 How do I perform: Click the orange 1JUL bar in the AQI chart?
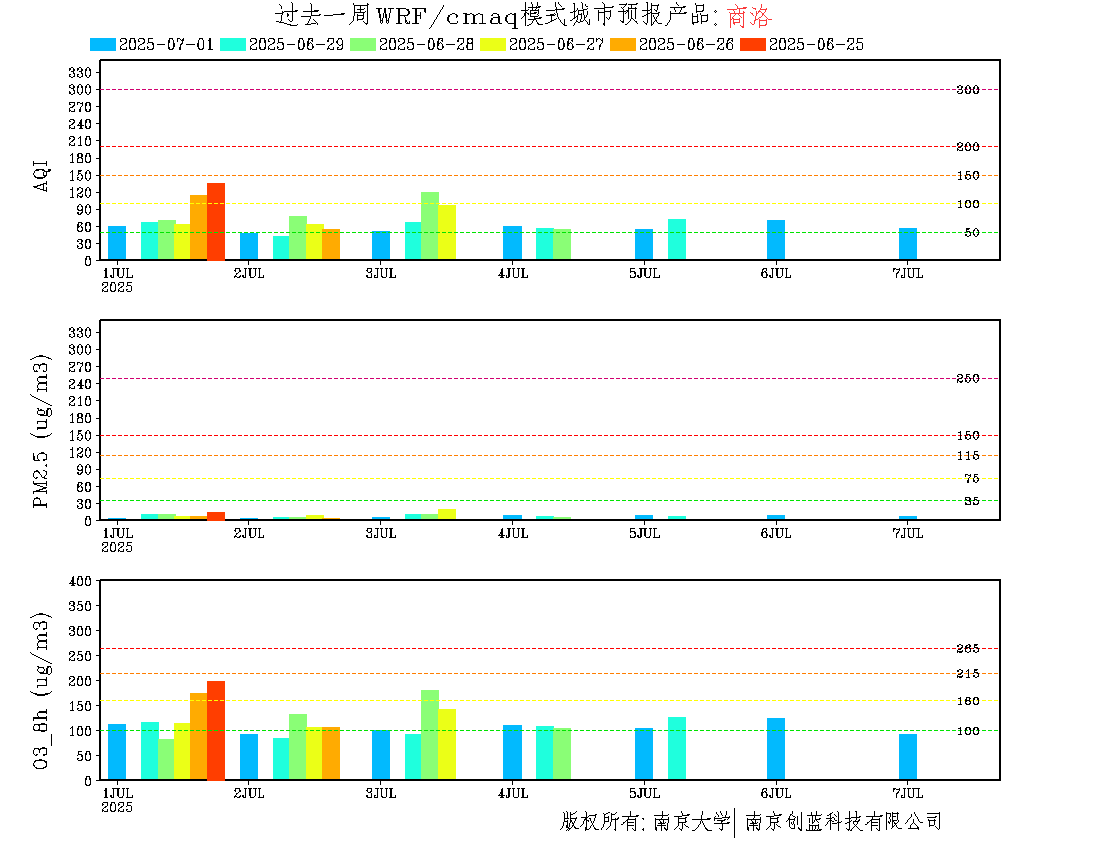pos(199,228)
